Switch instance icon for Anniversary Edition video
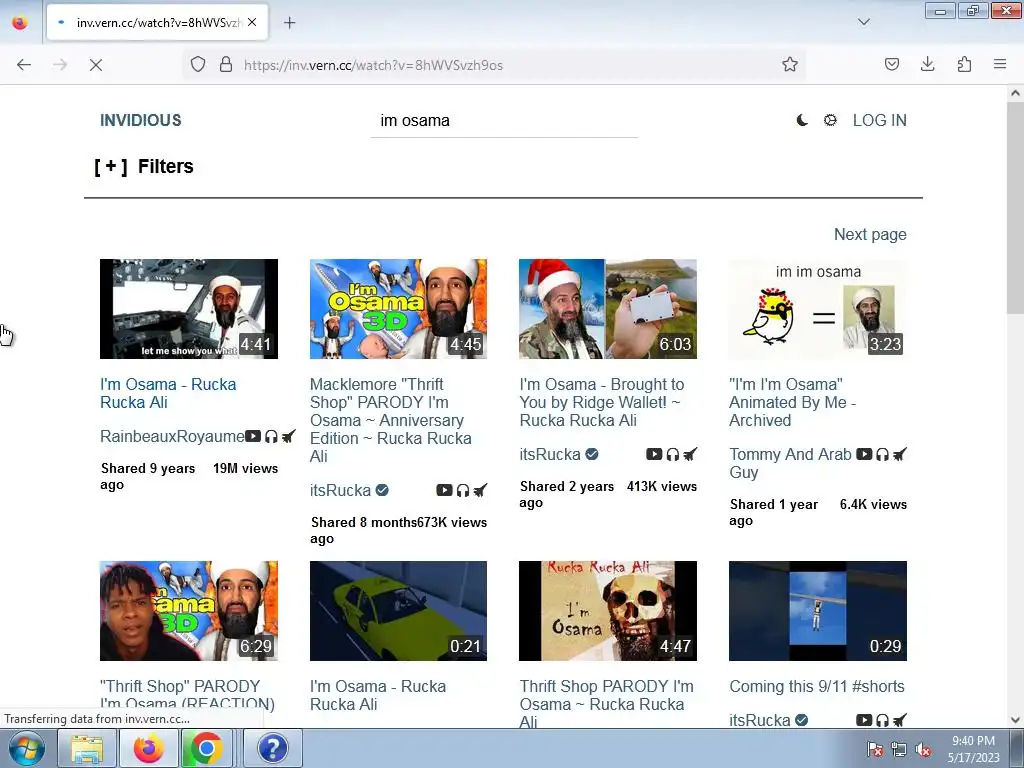 coord(480,490)
